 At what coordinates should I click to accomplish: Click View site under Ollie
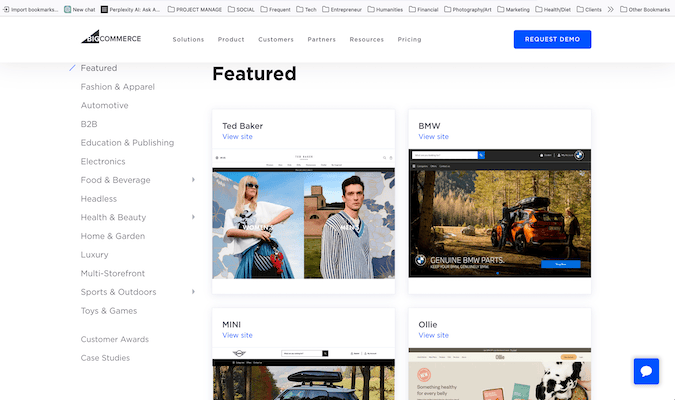(x=433, y=335)
